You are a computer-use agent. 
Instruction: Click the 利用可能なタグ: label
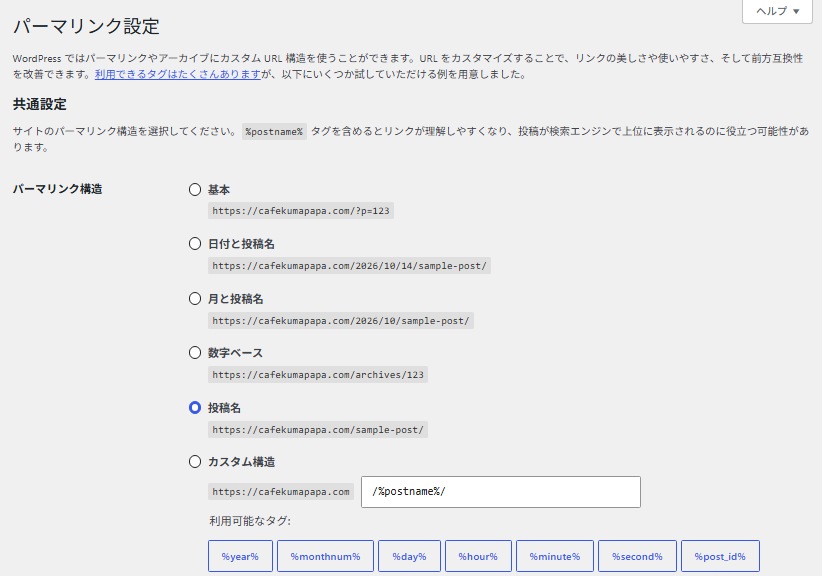point(250,521)
